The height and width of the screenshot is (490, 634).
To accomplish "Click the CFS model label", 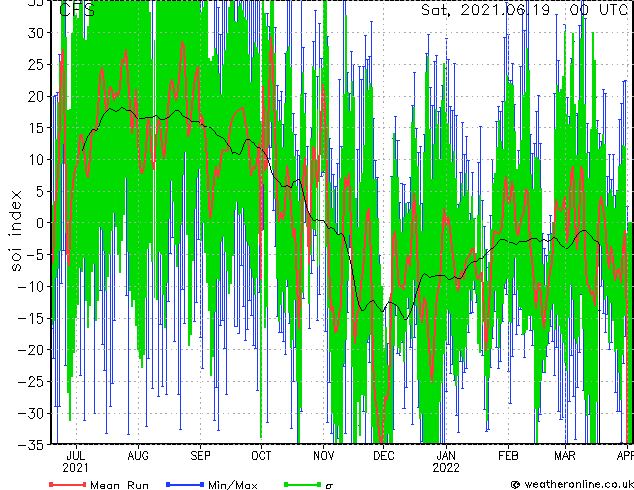I will click(x=77, y=10).
